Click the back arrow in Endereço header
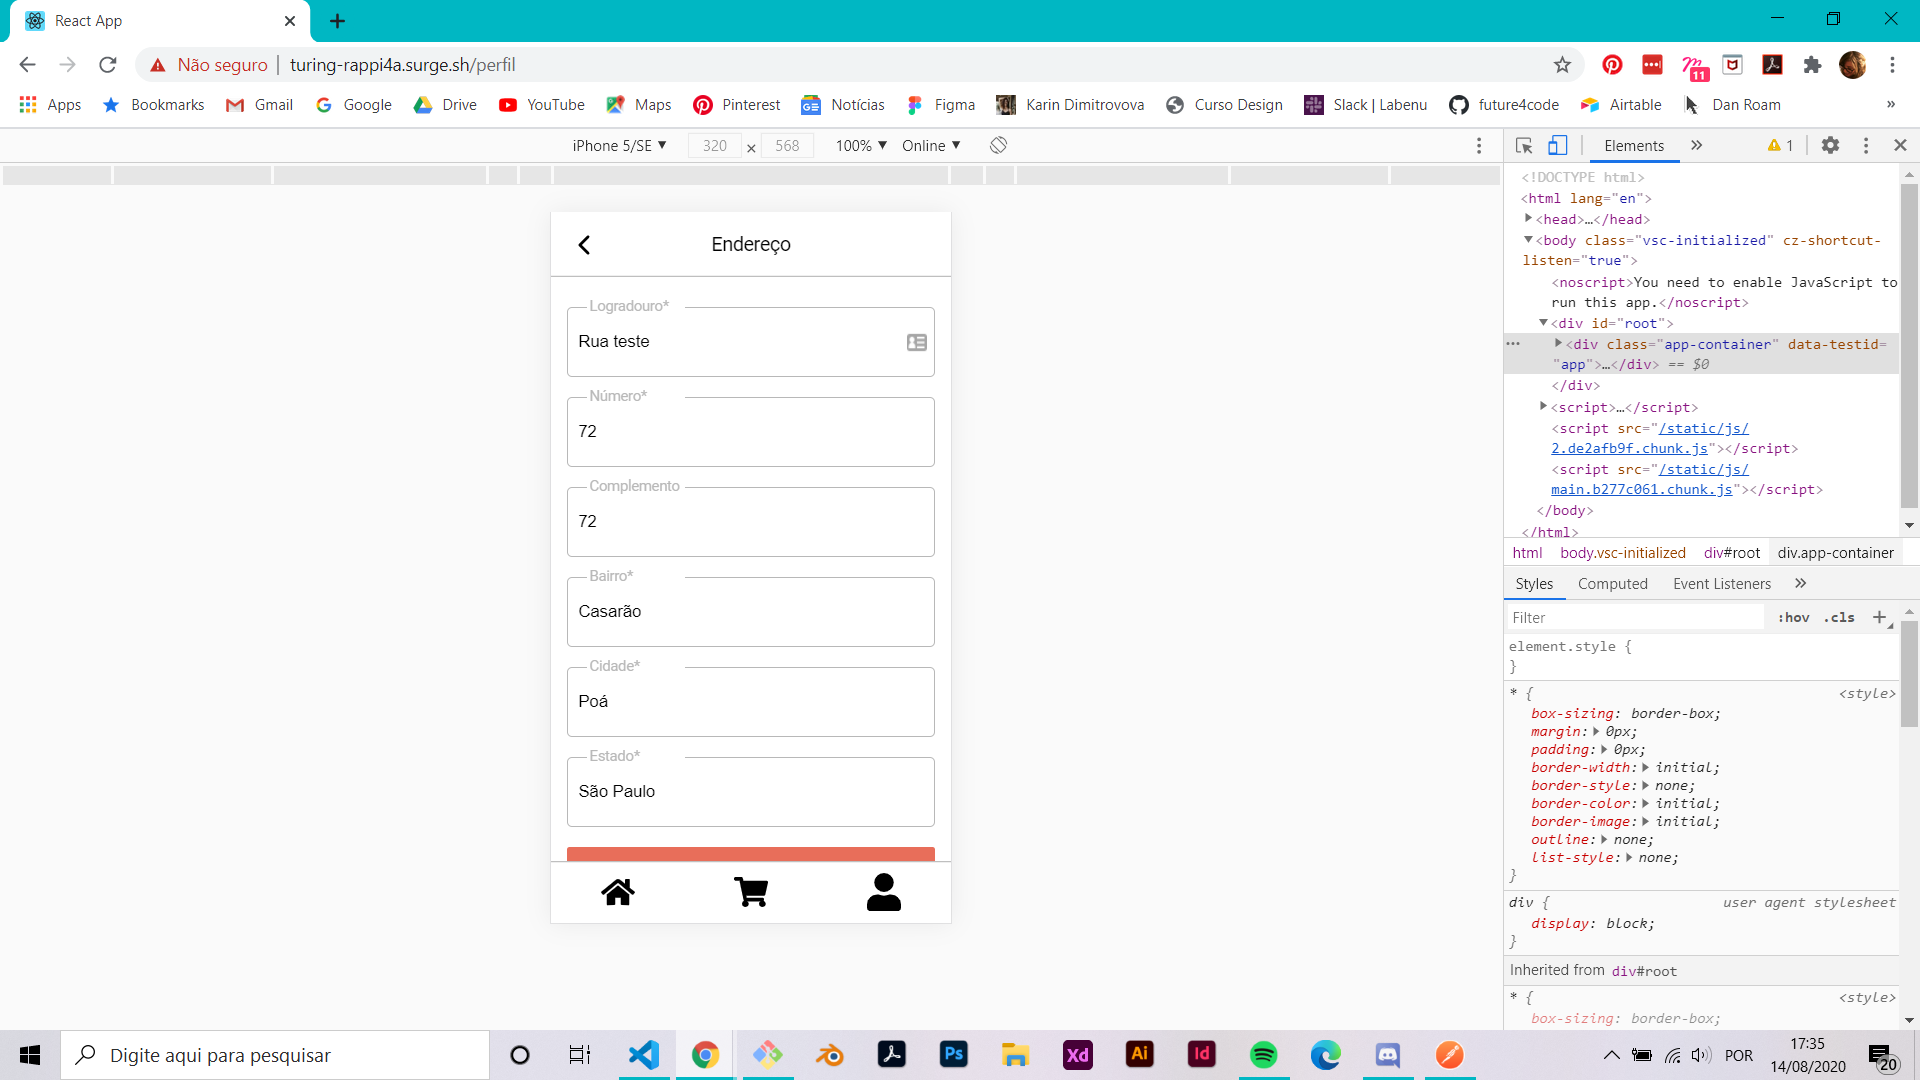Screen dimensions: 1920x1080 (x=584, y=245)
